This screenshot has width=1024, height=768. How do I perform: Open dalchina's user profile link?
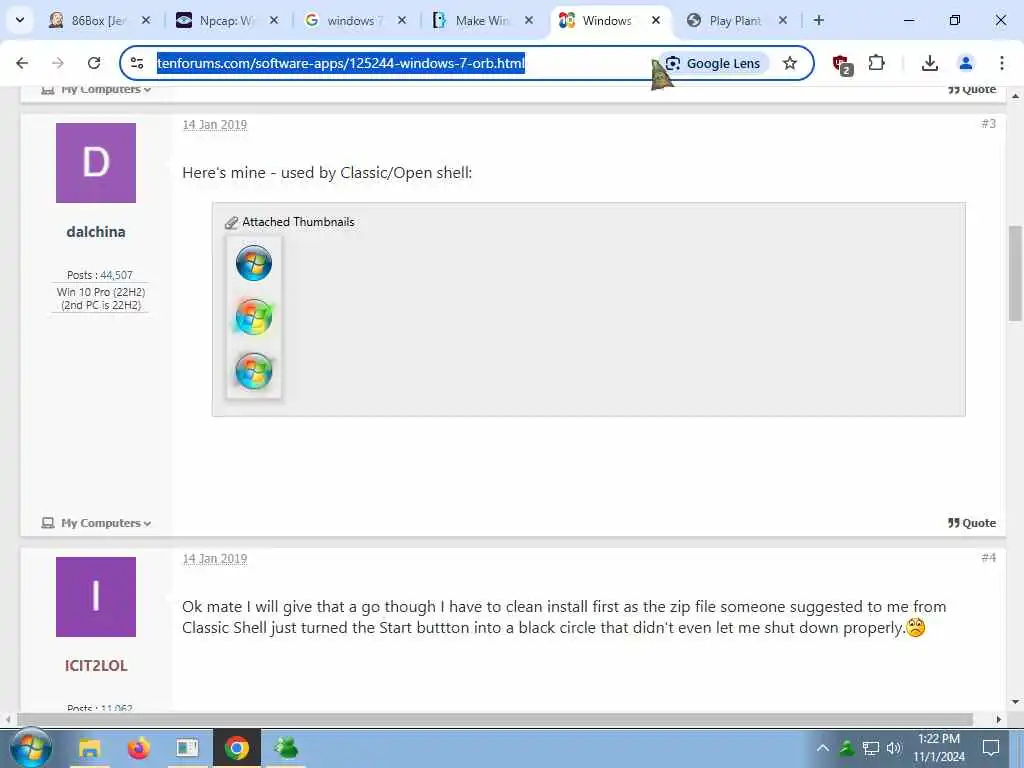coord(96,232)
